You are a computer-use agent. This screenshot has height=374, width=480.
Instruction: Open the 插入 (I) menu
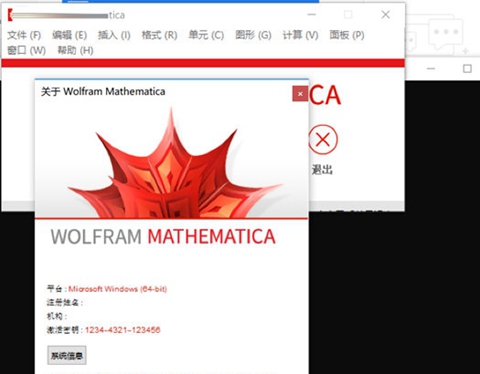click(x=114, y=35)
